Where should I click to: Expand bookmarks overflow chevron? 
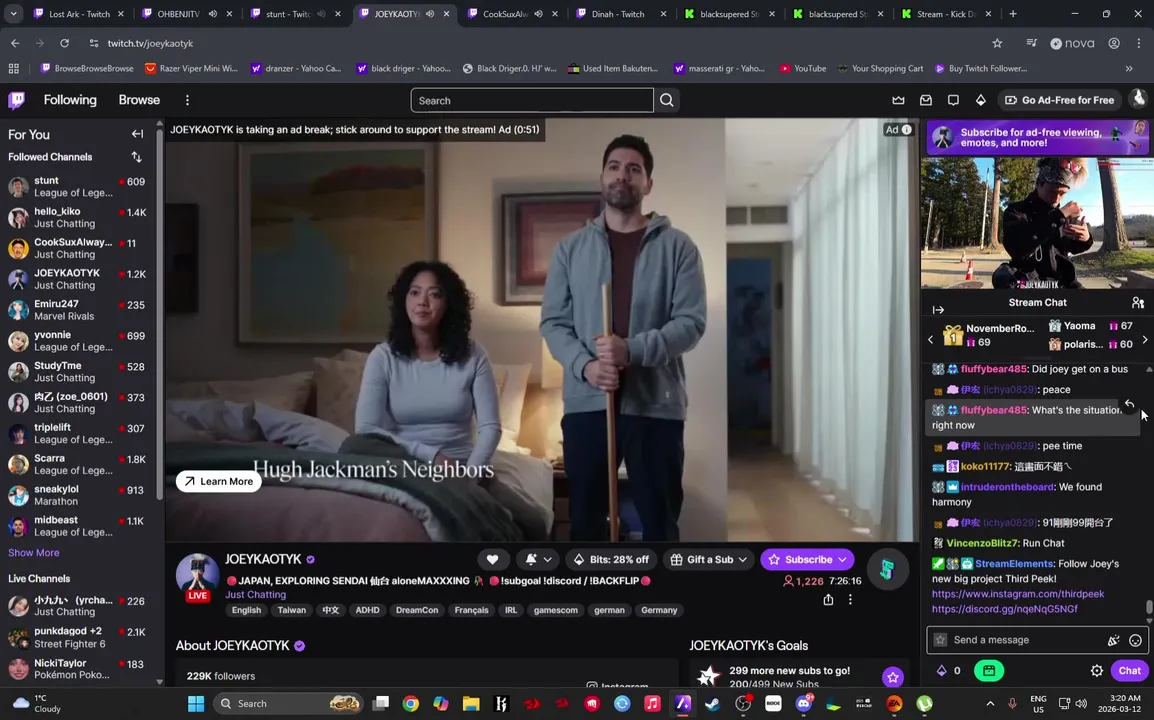1129,68
